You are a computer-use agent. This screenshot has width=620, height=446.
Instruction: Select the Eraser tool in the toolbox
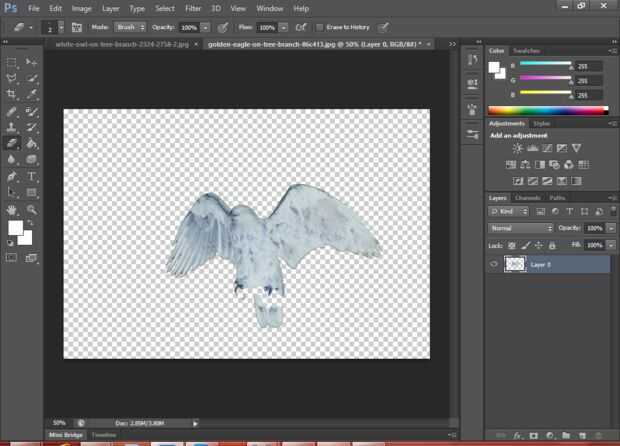click(x=12, y=143)
